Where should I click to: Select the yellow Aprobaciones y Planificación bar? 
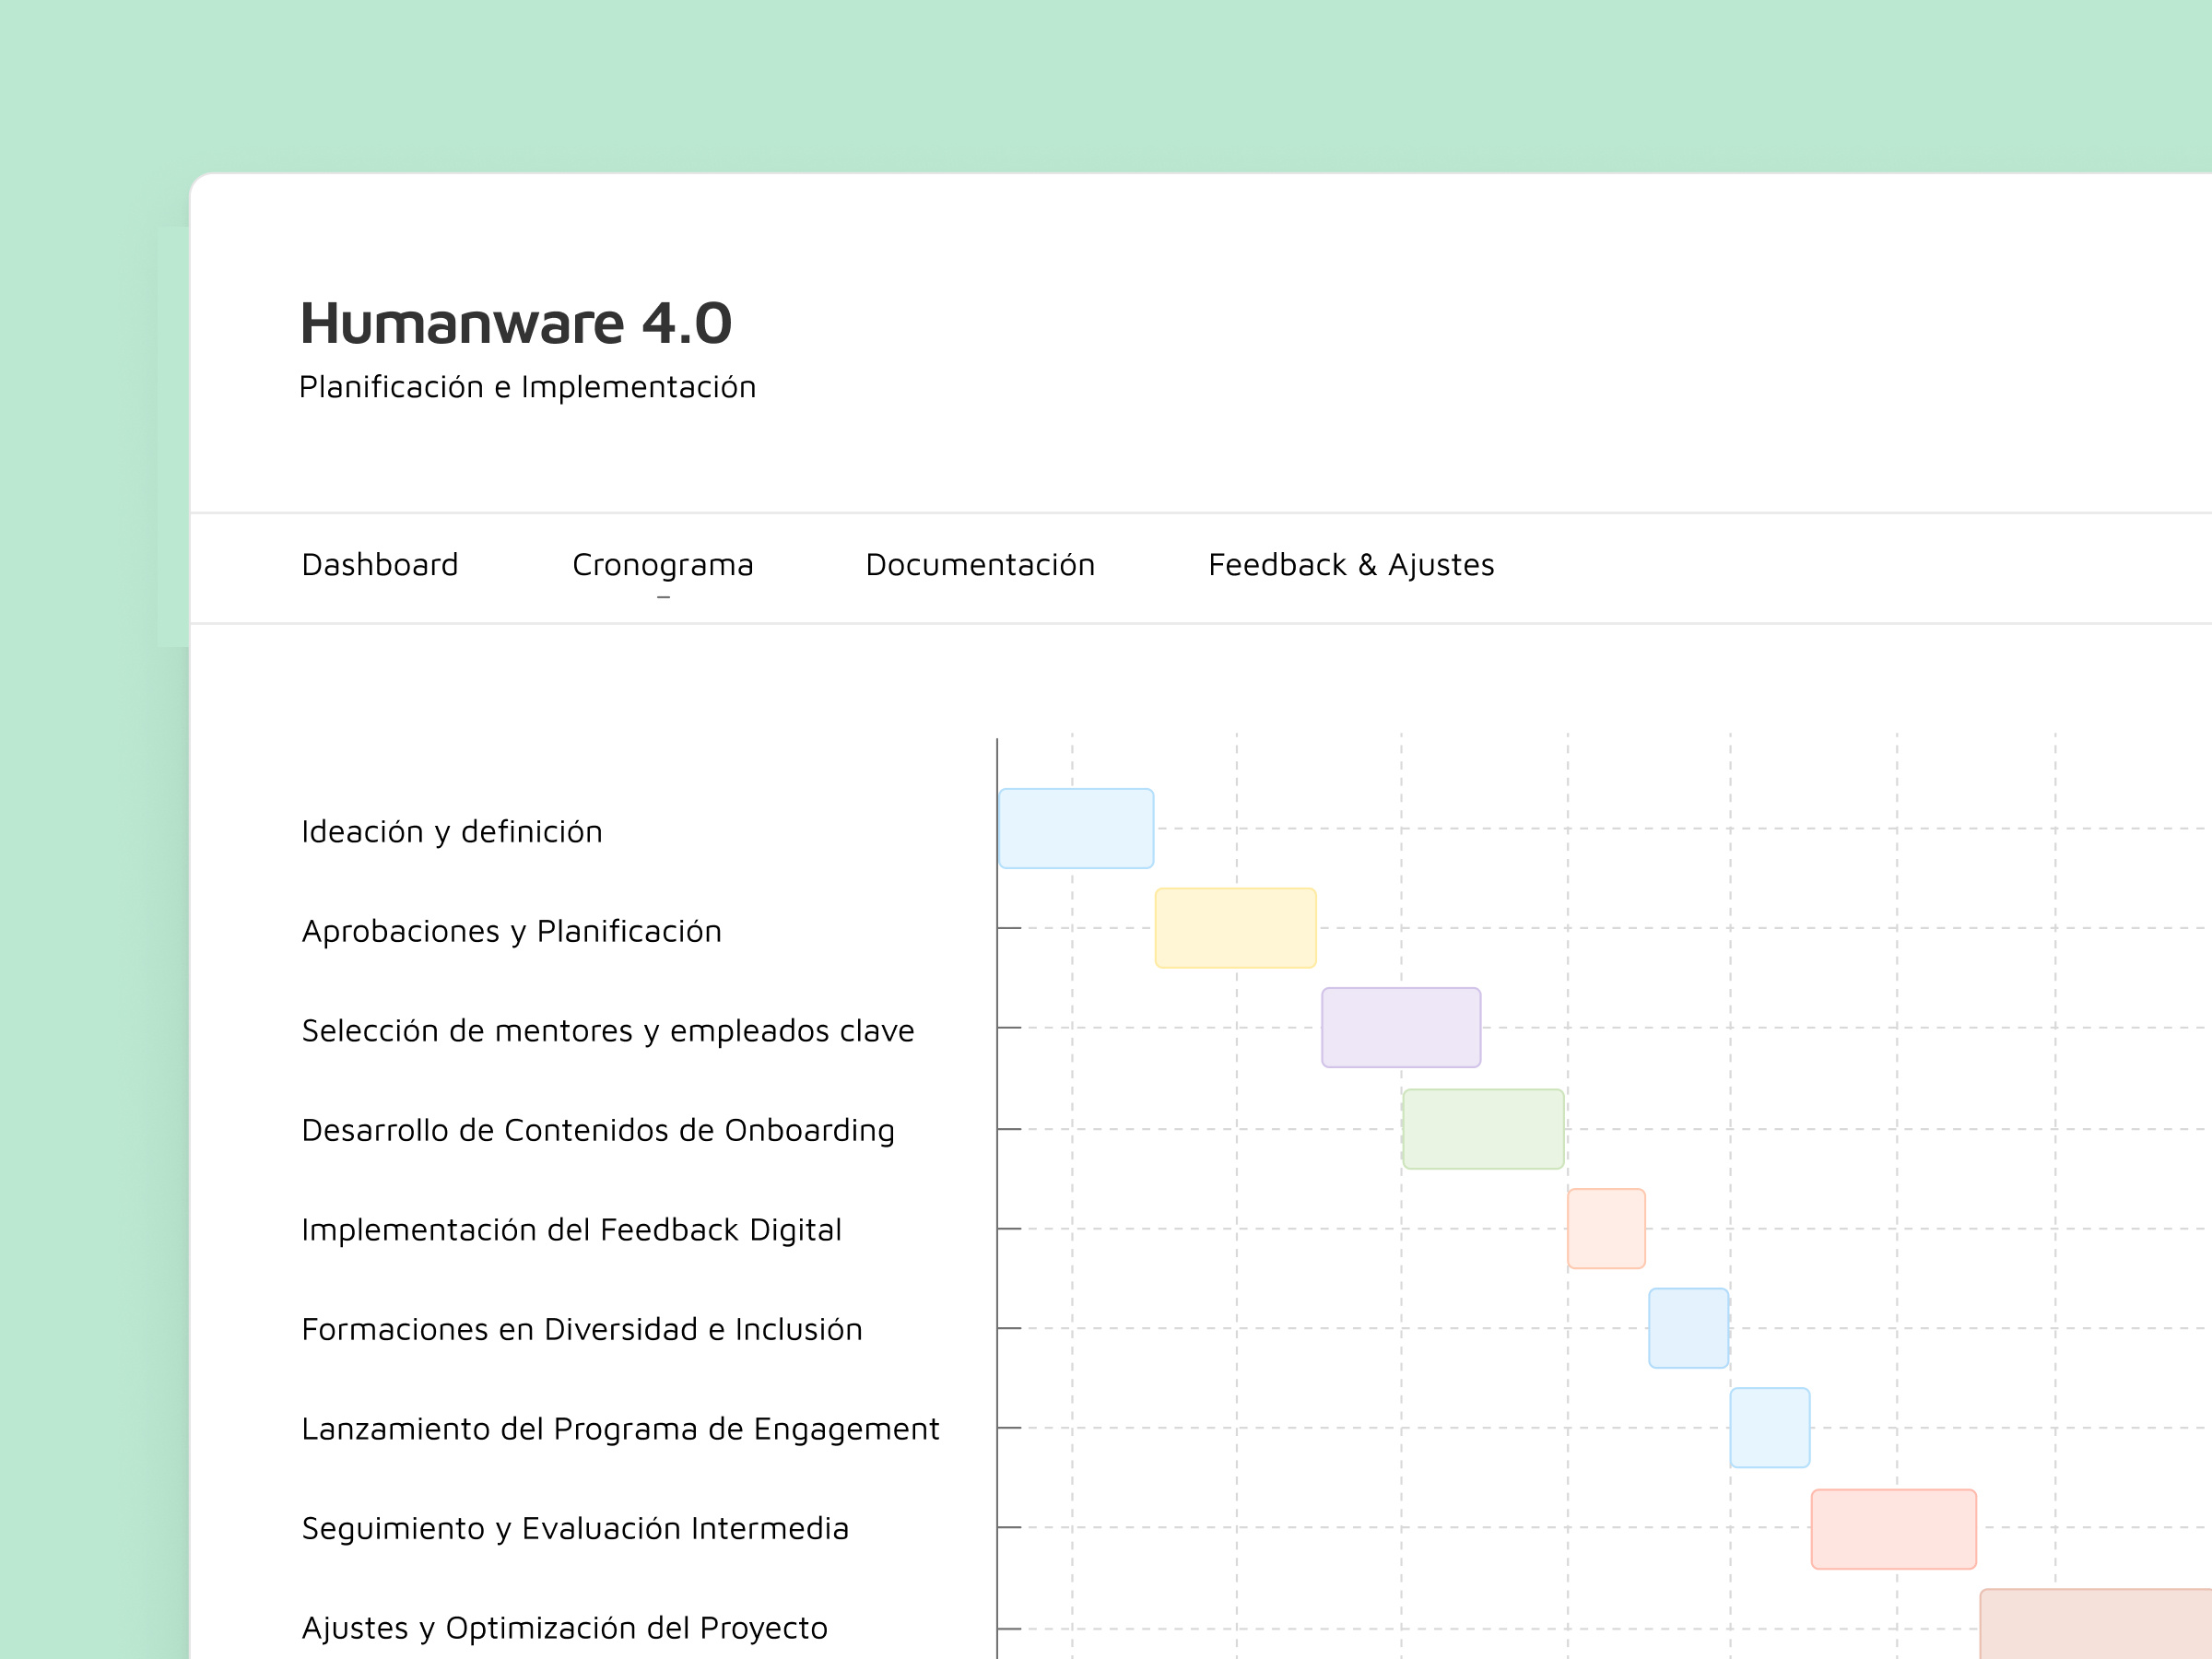[x=1235, y=928]
